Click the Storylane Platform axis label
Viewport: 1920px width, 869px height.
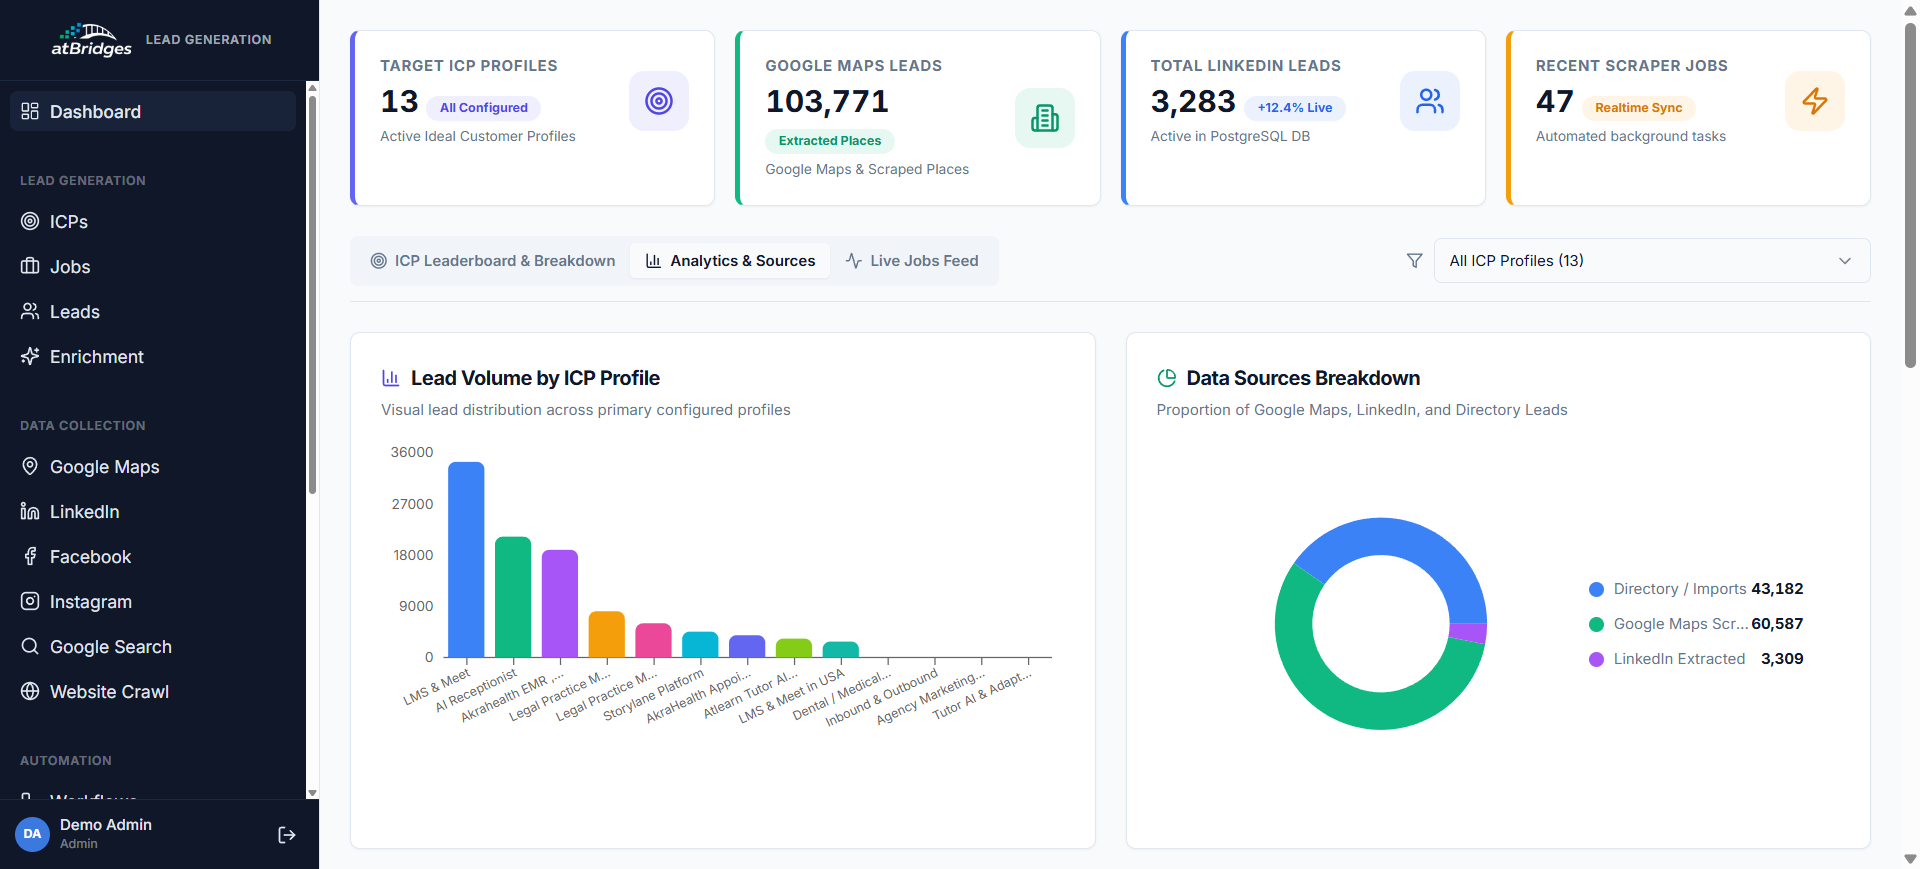click(654, 695)
